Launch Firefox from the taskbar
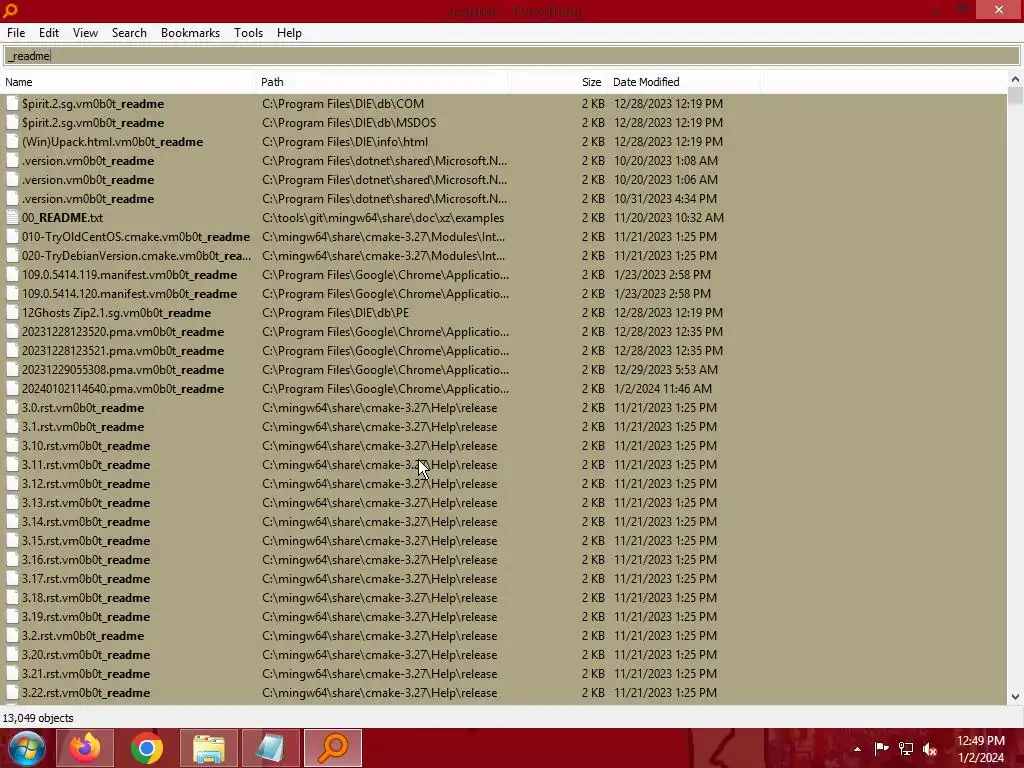Image resolution: width=1024 pixels, height=768 pixels. [x=85, y=748]
